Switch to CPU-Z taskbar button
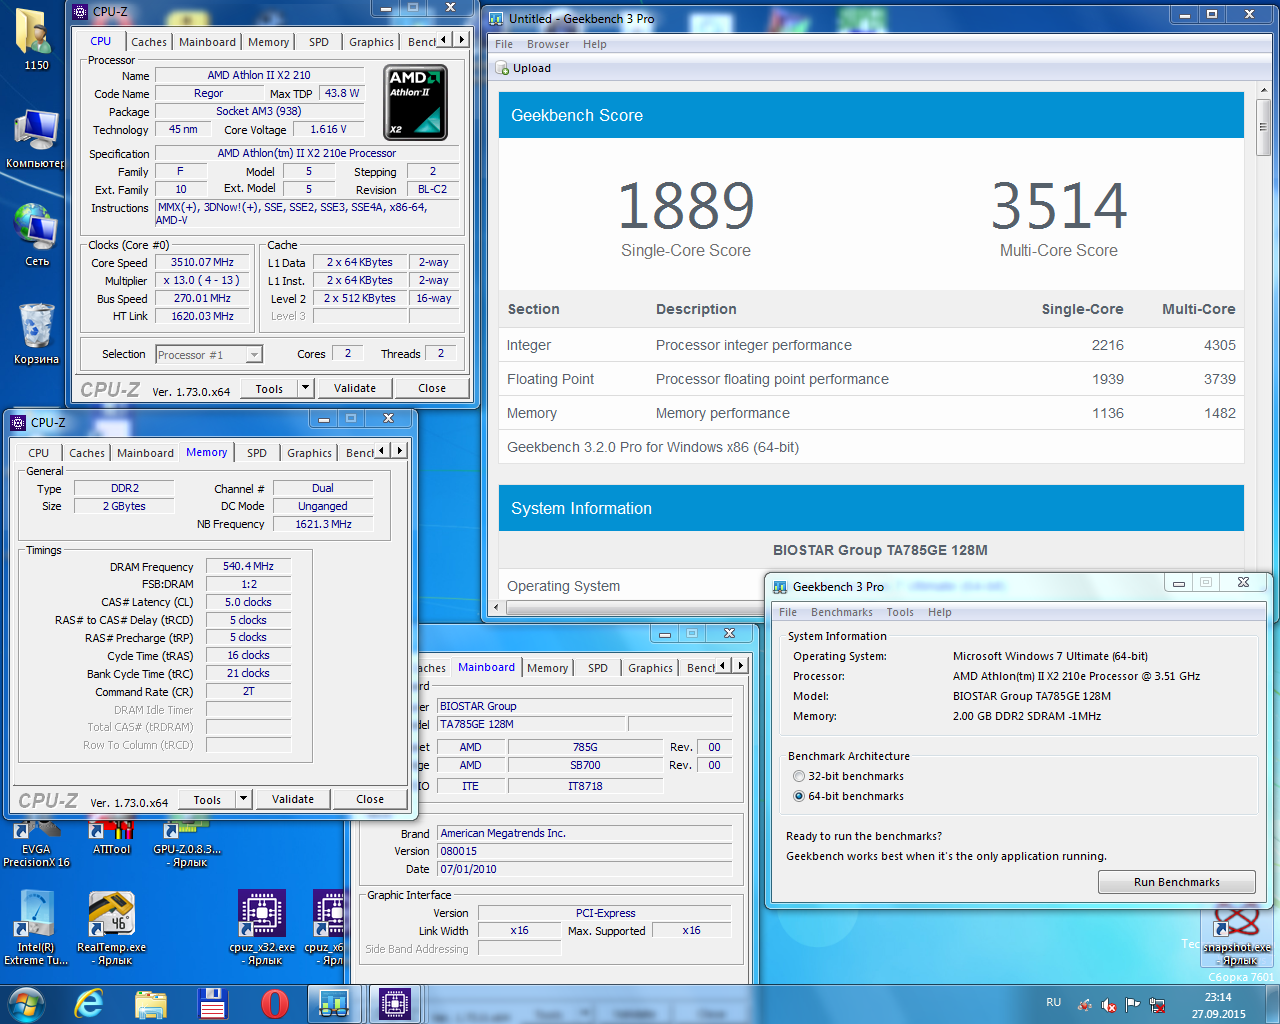Image resolution: width=1280 pixels, height=1024 pixels. (x=395, y=1004)
